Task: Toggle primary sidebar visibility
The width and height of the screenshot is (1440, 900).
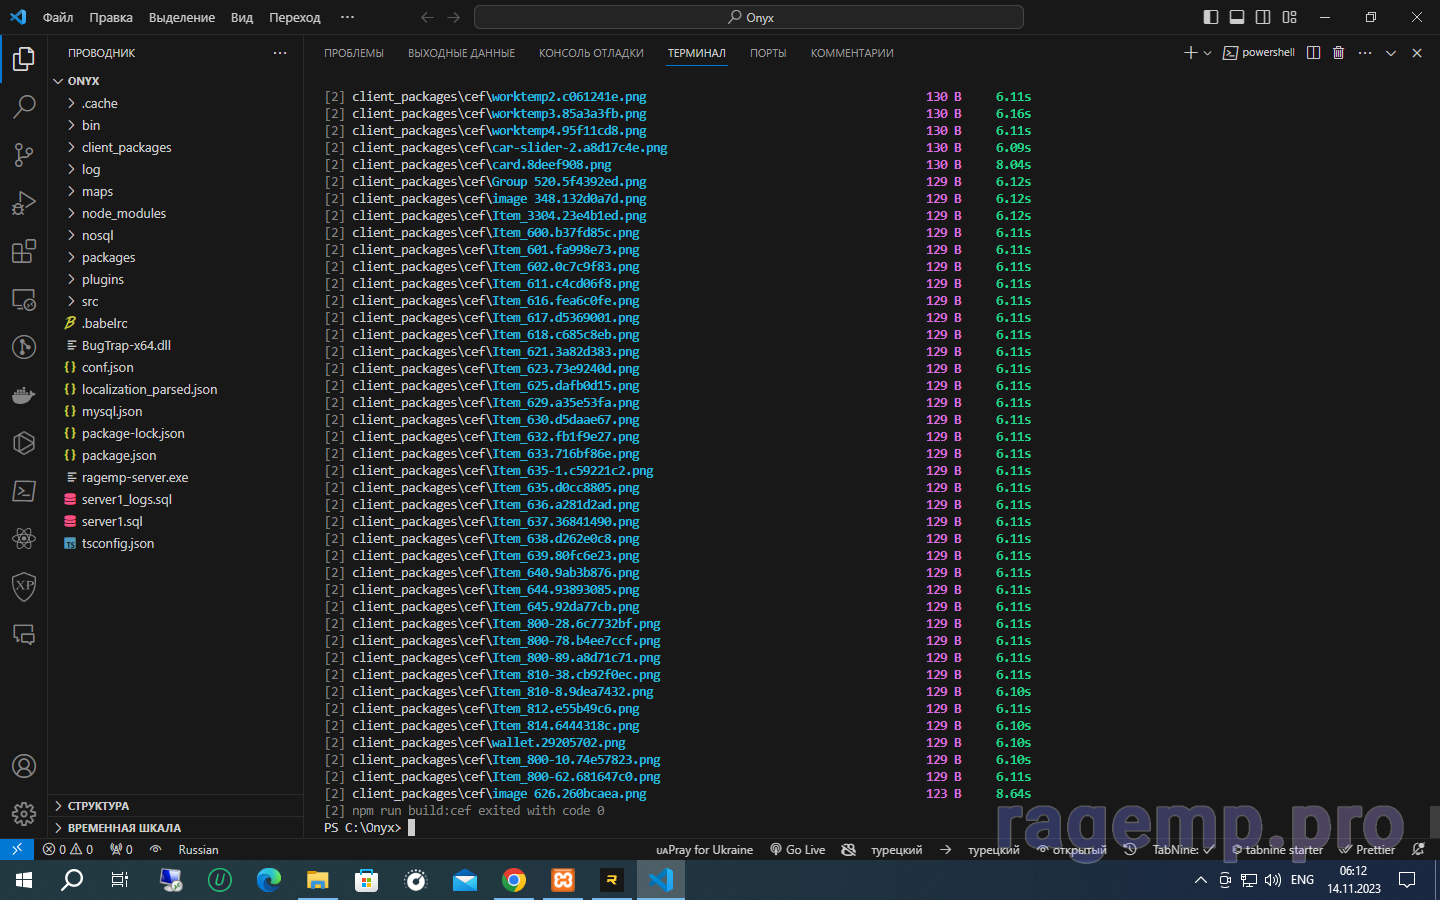Action: tap(1211, 17)
